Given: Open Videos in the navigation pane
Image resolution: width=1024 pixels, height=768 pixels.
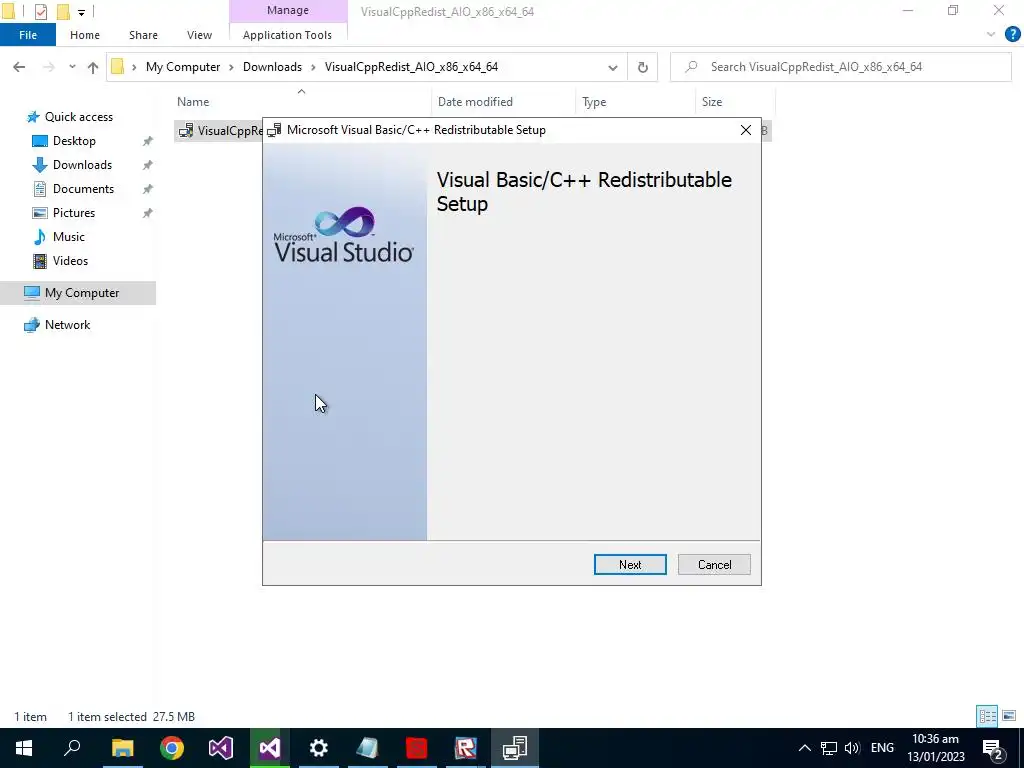Looking at the screenshot, I should point(70,261).
